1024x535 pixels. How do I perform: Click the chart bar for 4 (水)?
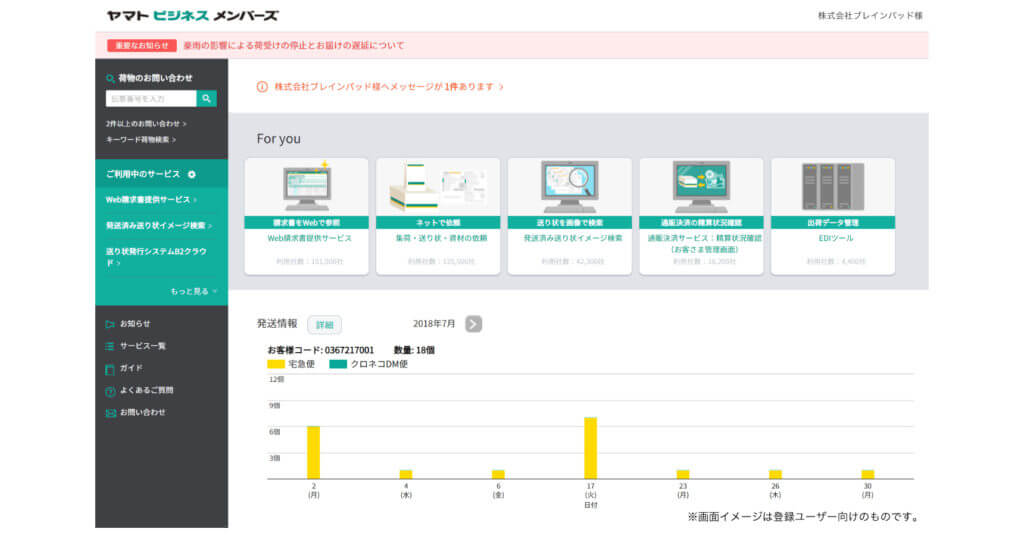coord(406,475)
